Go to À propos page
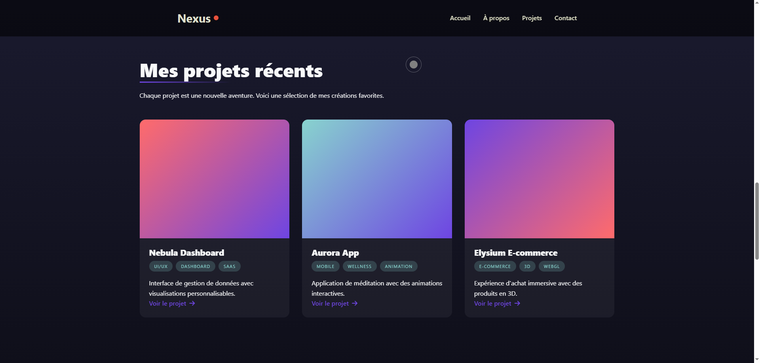Screen dimensions: 760x363 pyautogui.click(x=496, y=18)
